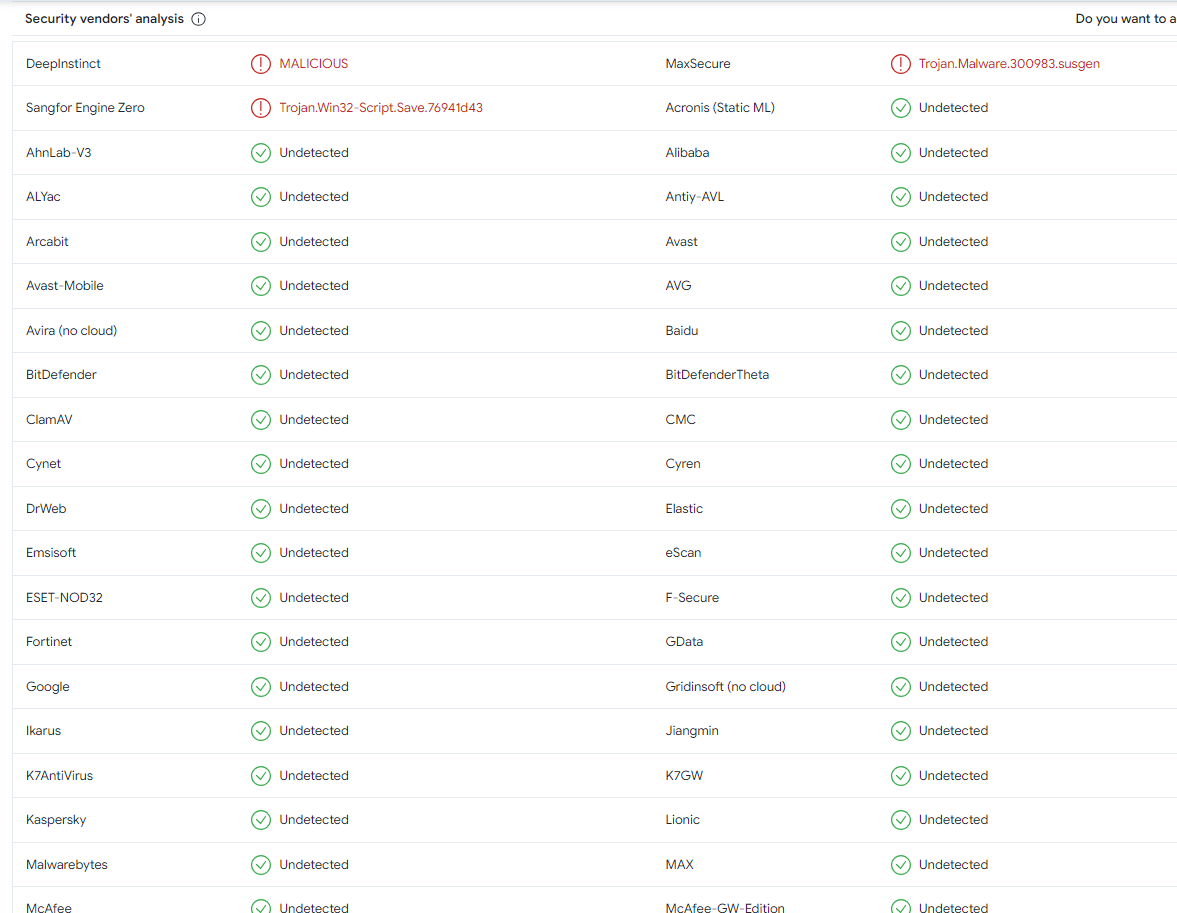The height and width of the screenshot is (913, 1177).
Task: Click the green check icon for AhnLab-V3
Action: pyautogui.click(x=260, y=153)
